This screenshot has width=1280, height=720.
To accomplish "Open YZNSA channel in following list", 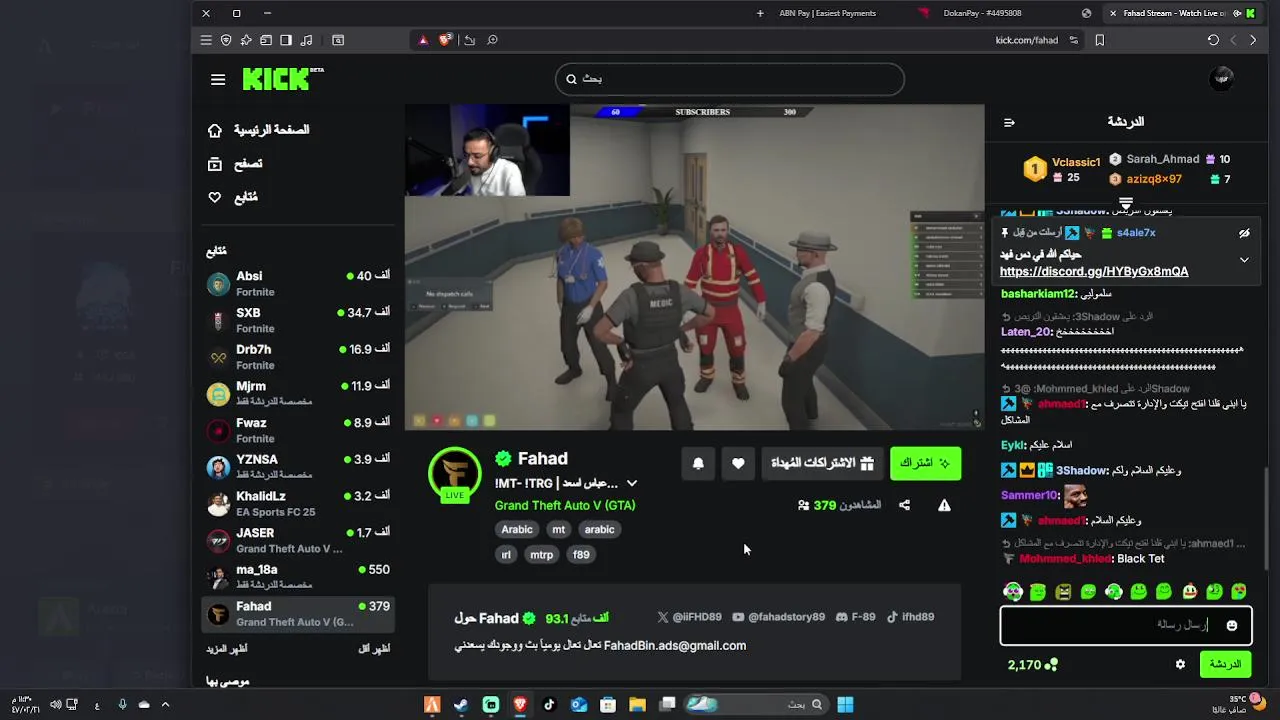I will (298, 467).
